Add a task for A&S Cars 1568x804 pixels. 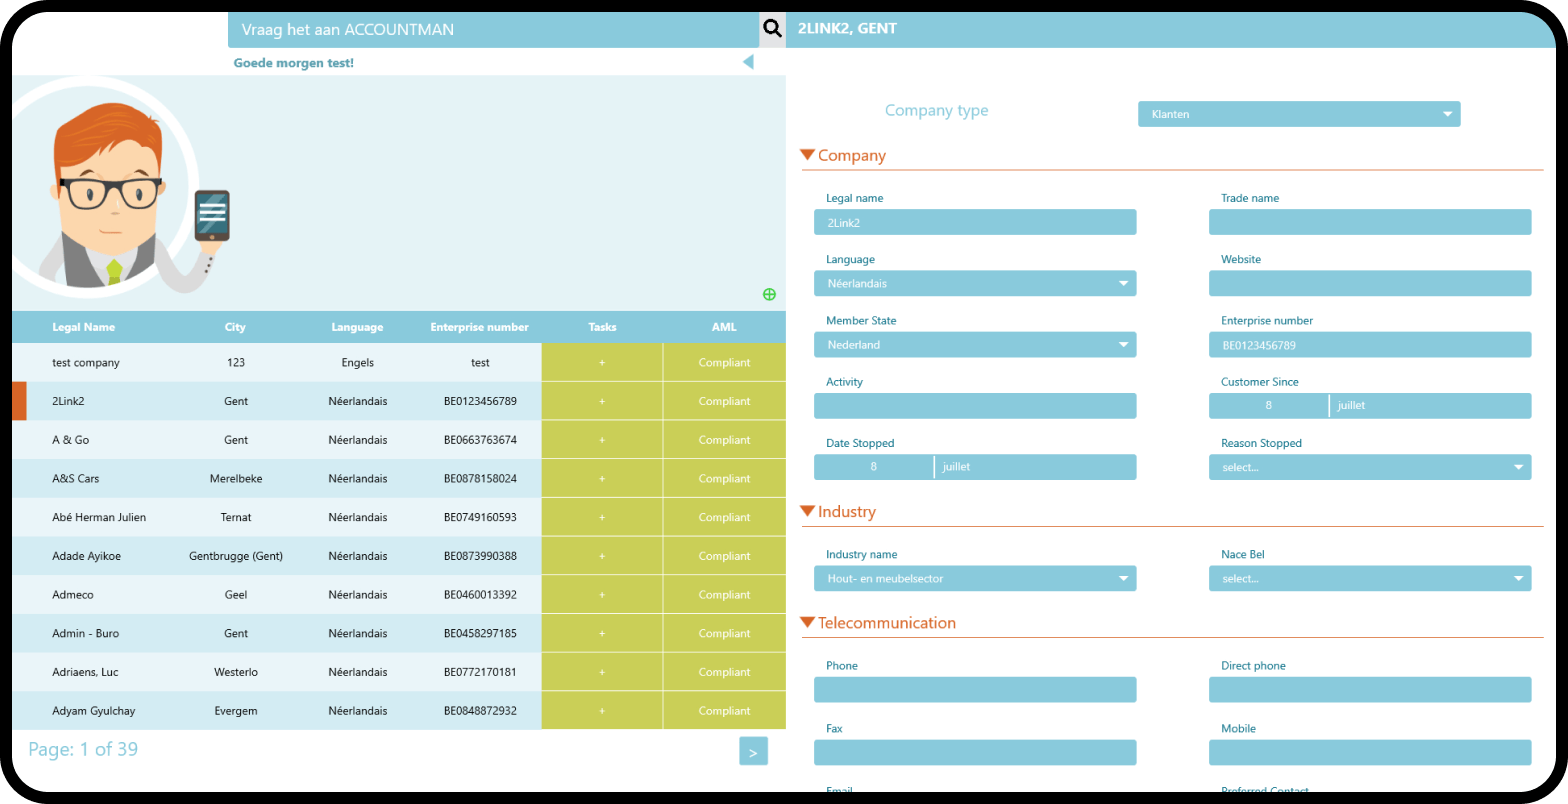[x=602, y=479]
